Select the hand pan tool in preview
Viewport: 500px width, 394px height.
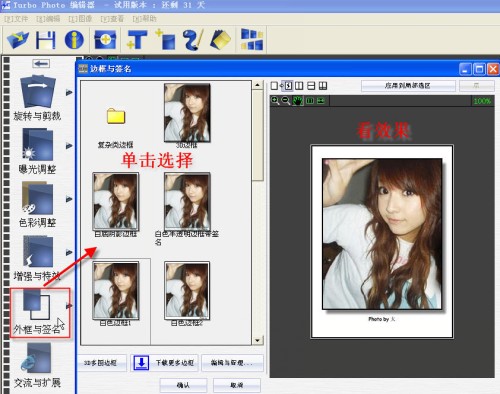click(298, 100)
